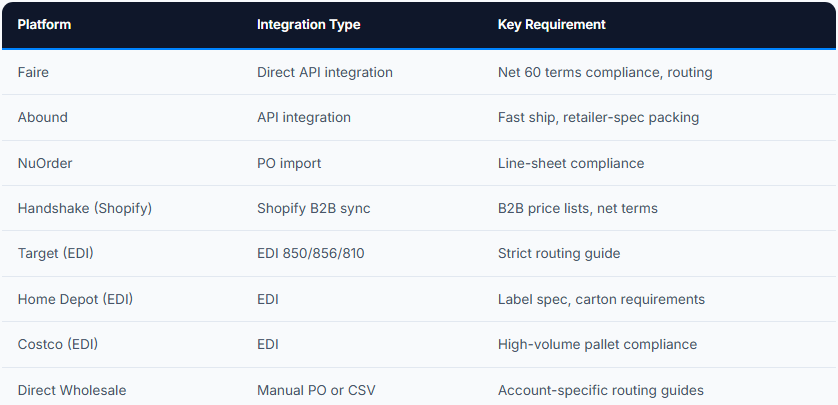Select the Faire platform cell

click(x=33, y=72)
